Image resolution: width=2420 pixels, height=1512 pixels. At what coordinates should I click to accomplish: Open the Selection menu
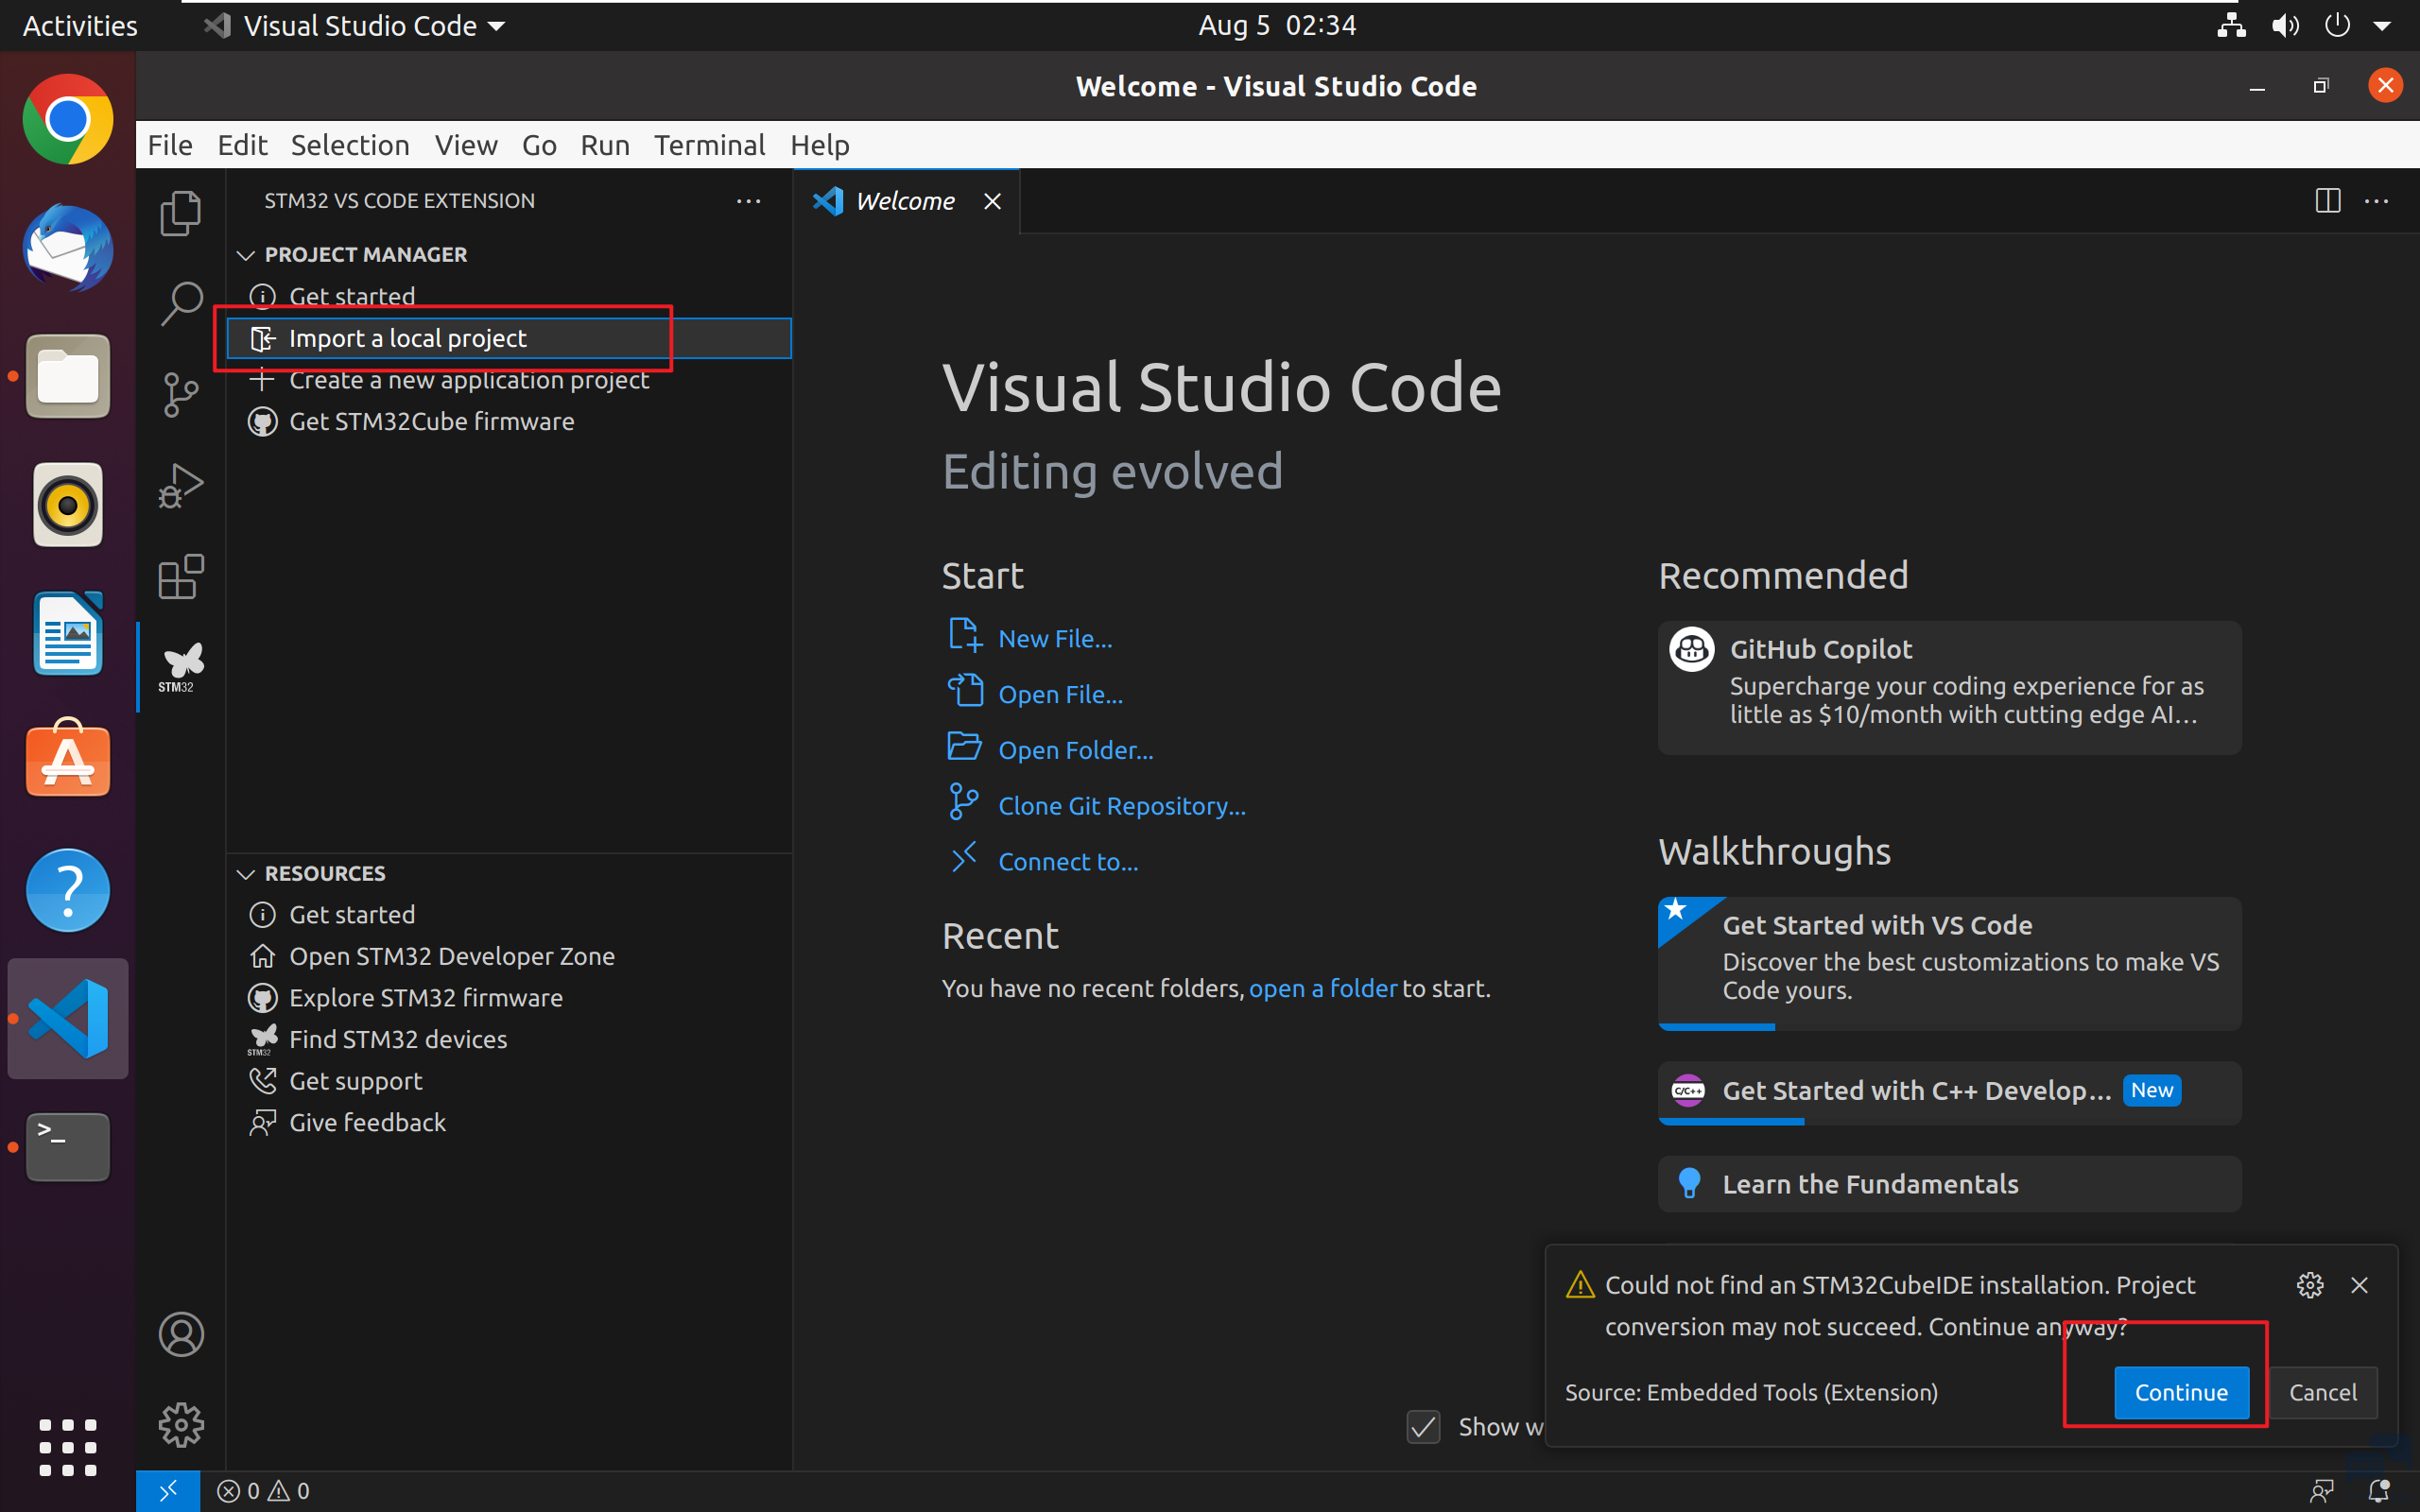[350, 145]
